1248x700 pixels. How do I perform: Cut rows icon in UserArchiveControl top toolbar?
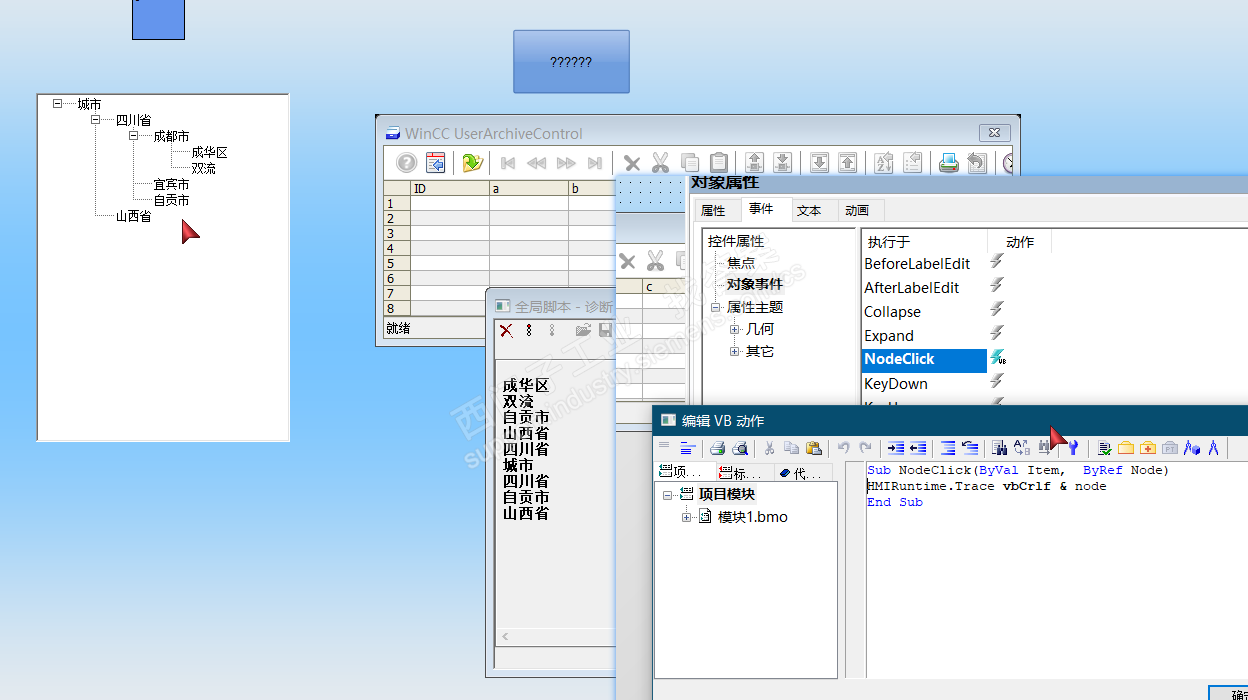(x=661, y=163)
